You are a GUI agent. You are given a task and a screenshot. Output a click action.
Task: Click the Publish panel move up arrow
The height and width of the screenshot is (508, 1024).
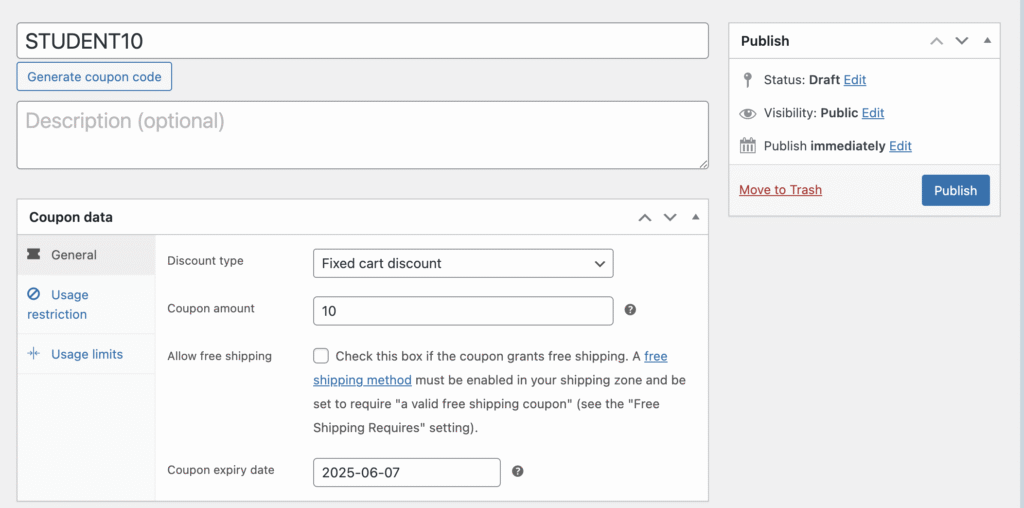click(936, 41)
